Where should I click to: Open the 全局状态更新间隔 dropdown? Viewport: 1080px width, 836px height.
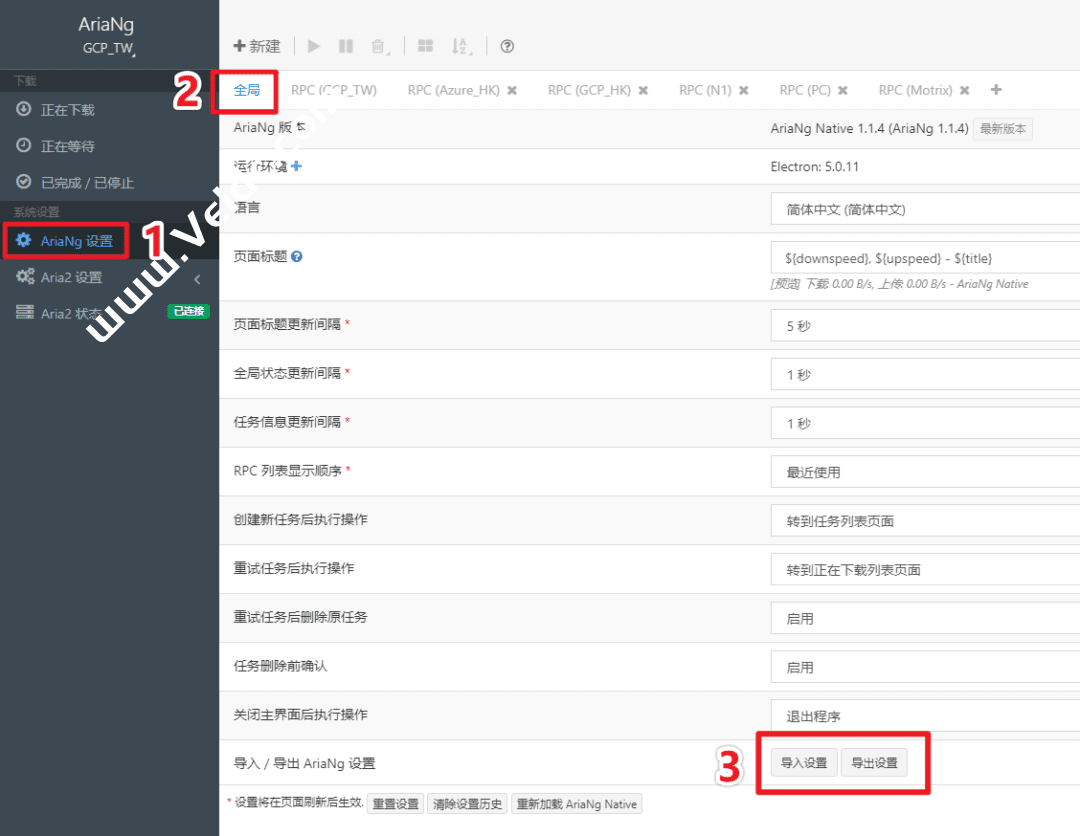coord(925,375)
